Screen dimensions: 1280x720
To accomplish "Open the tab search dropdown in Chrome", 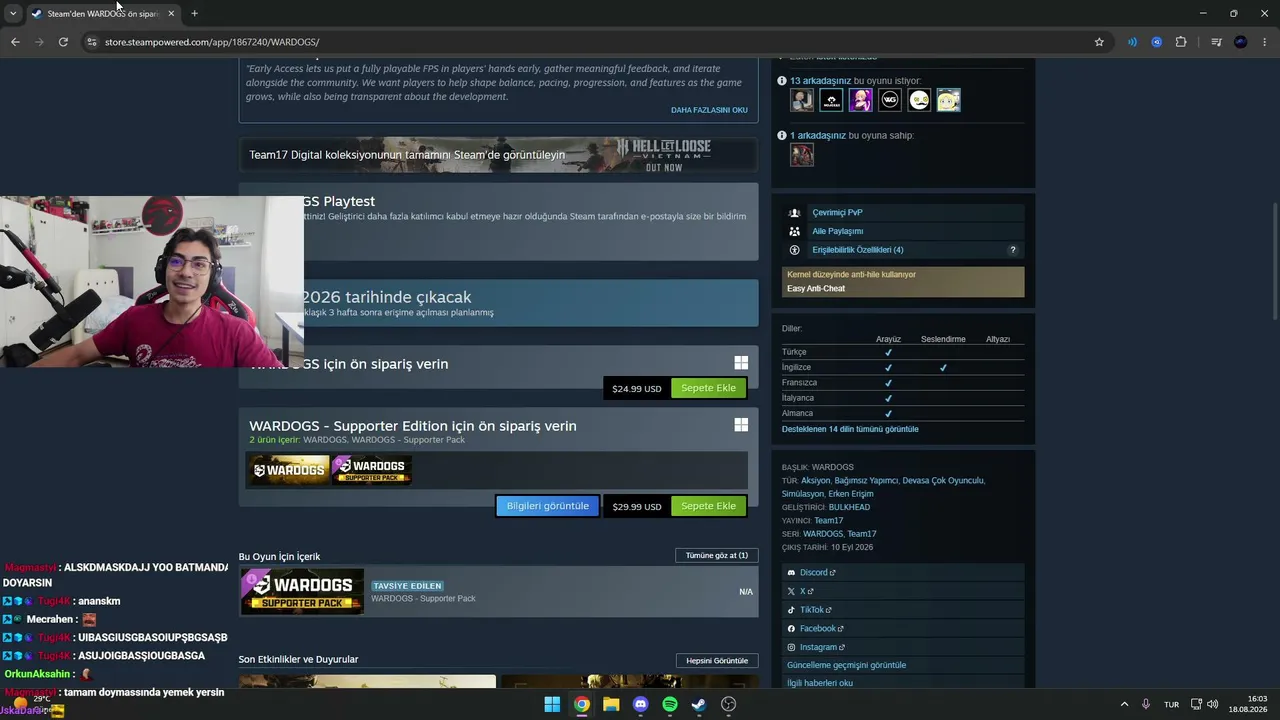I will pyautogui.click(x=13, y=13).
